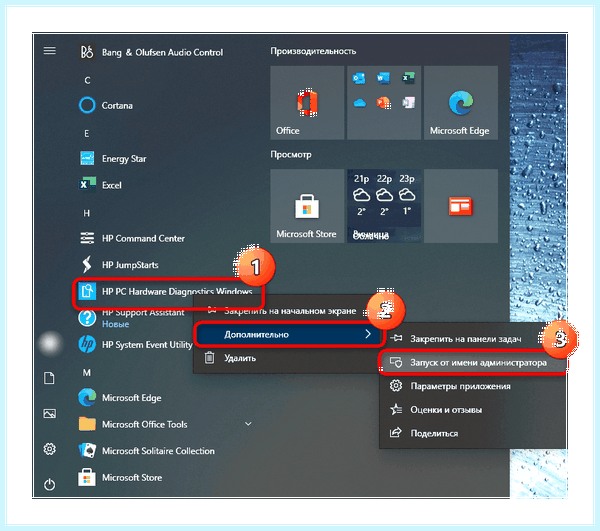Open the Settings gear in the left rail

point(49,449)
